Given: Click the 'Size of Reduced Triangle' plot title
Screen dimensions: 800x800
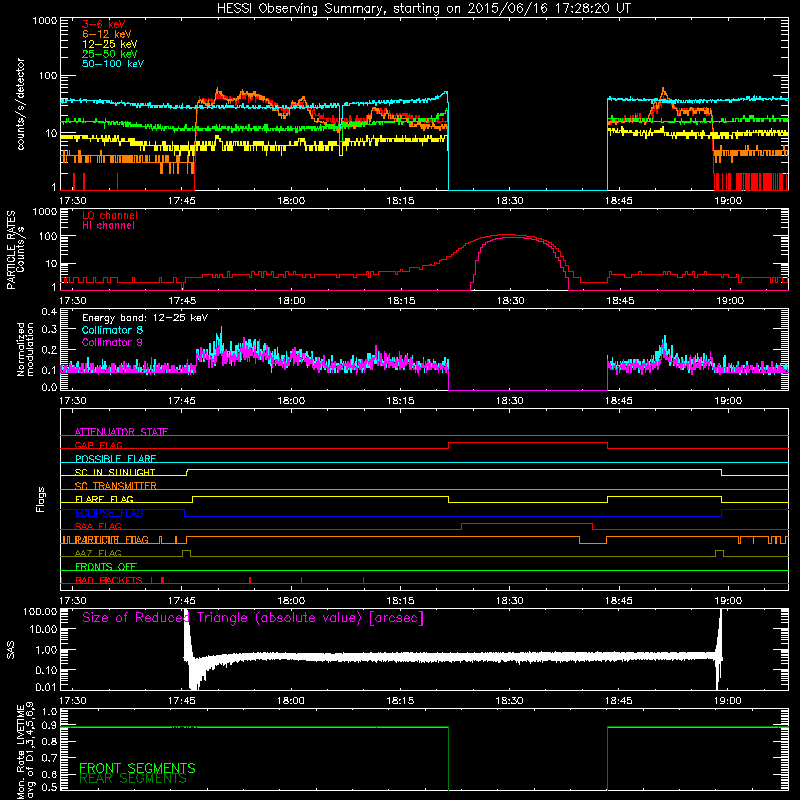Looking at the screenshot, I should click(x=253, y=618).
